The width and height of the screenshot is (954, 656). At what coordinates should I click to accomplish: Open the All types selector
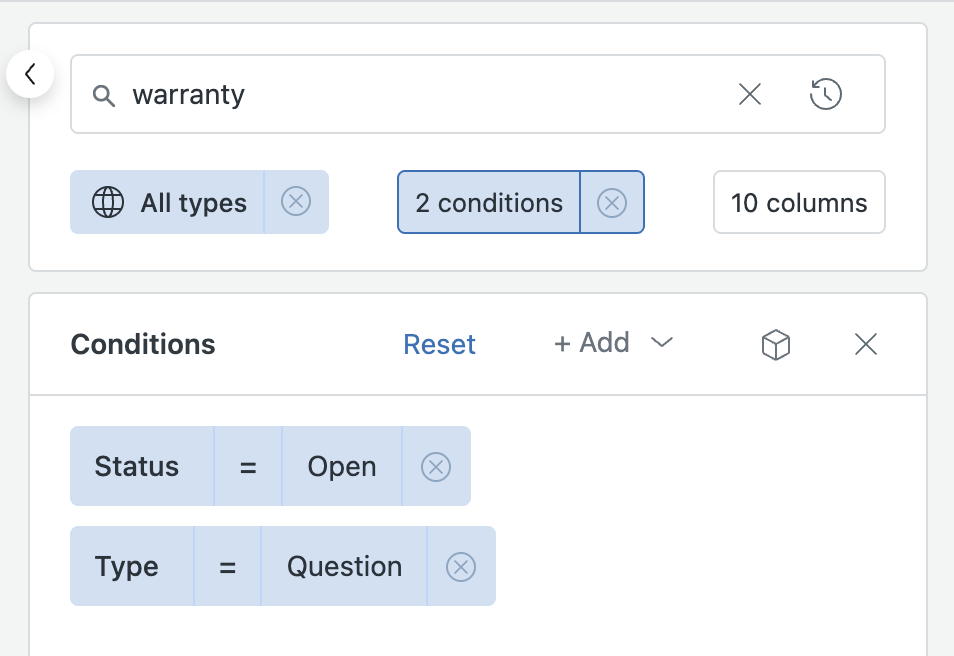[x=167, y=202]
